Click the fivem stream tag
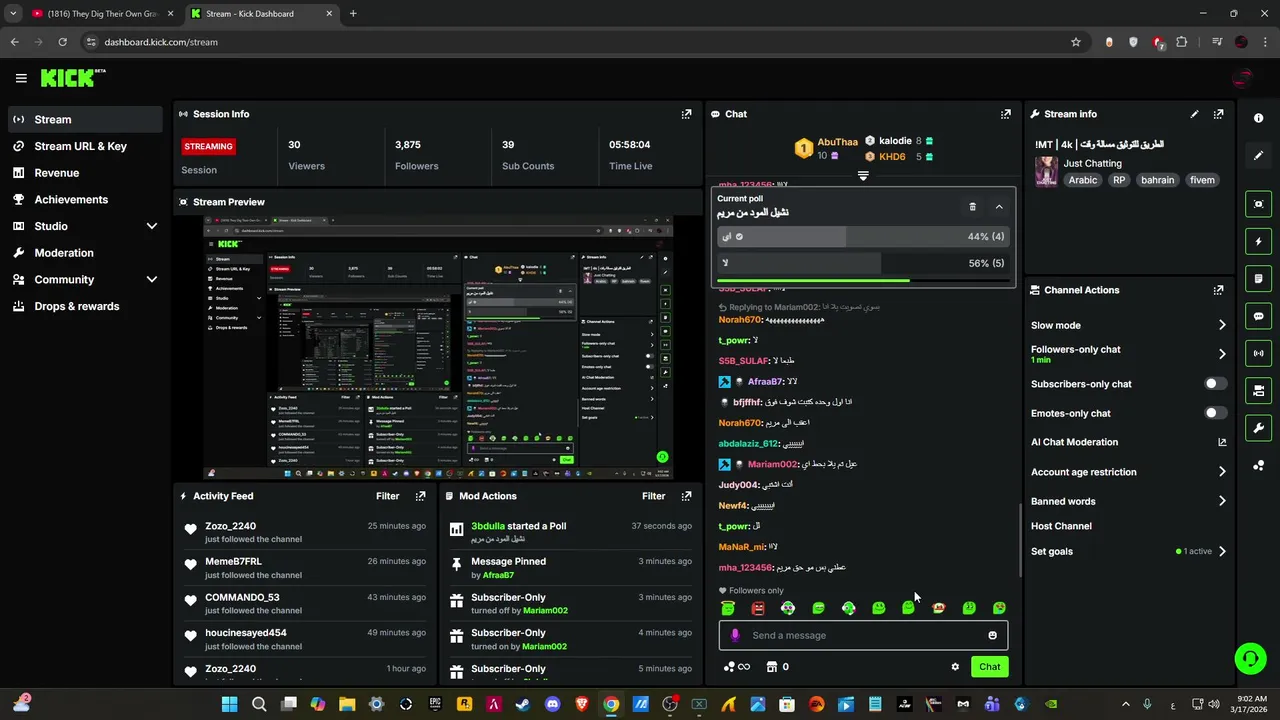Screen dimensions: 1280x720 1202,180
